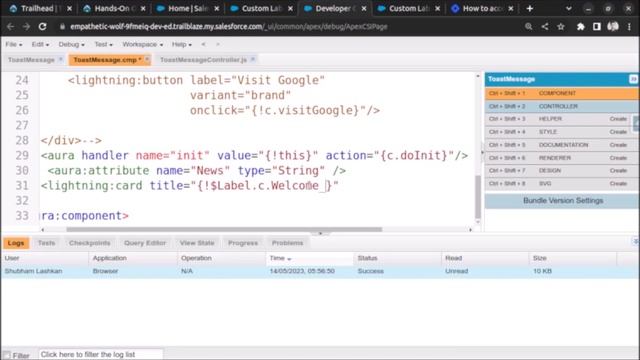Close the How to access browser tab
640x360 pixels.
[x=511, y=8]
